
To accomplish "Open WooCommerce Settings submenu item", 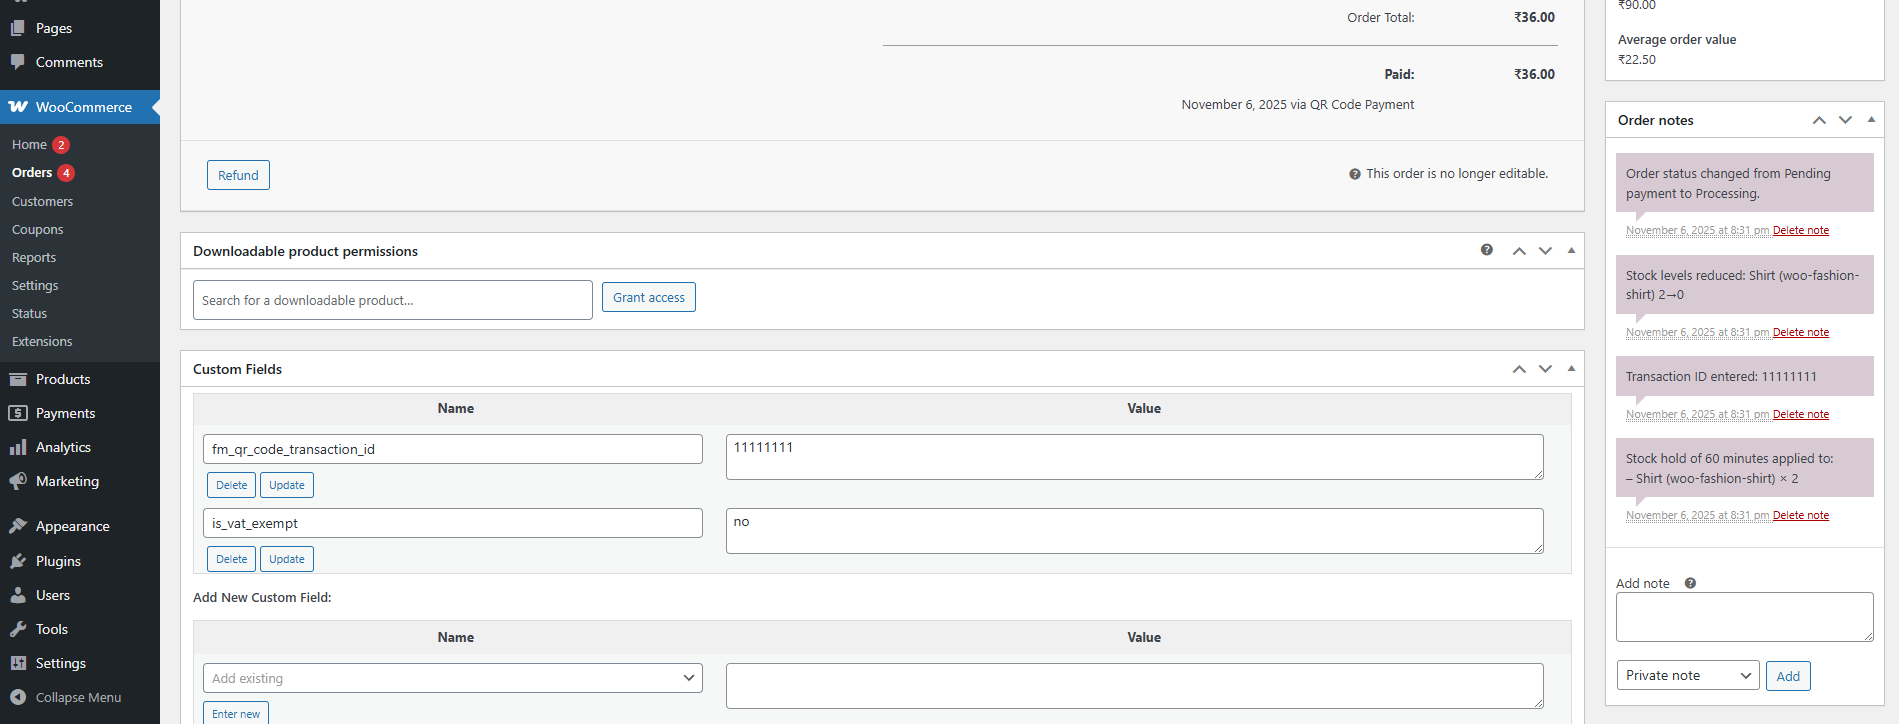I will pos(35,285).
